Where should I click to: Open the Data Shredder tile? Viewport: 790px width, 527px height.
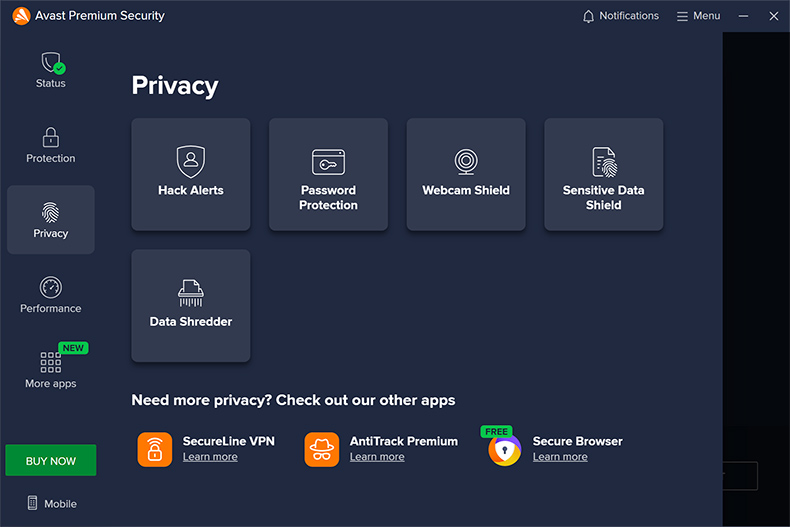coord(191,306)
